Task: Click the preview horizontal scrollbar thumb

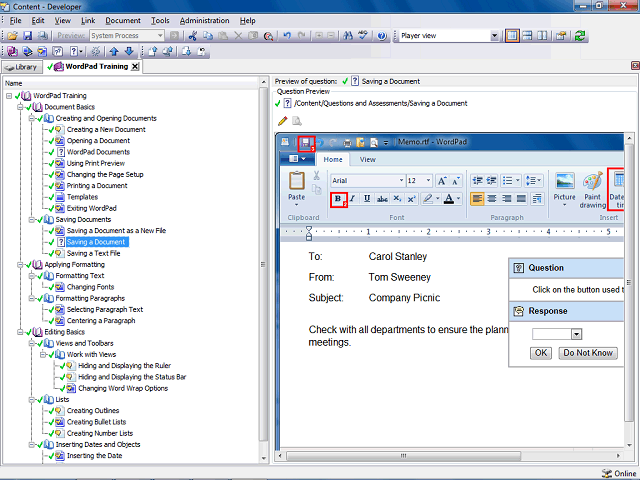Action: [x=403, y=456]
